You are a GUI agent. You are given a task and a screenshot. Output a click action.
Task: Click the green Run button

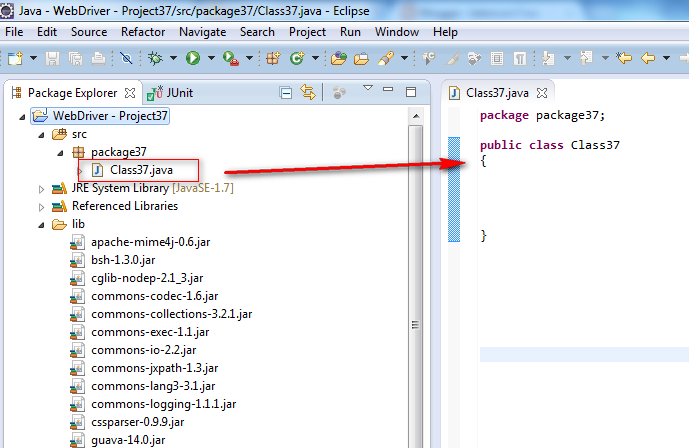(x=193, y=58)
